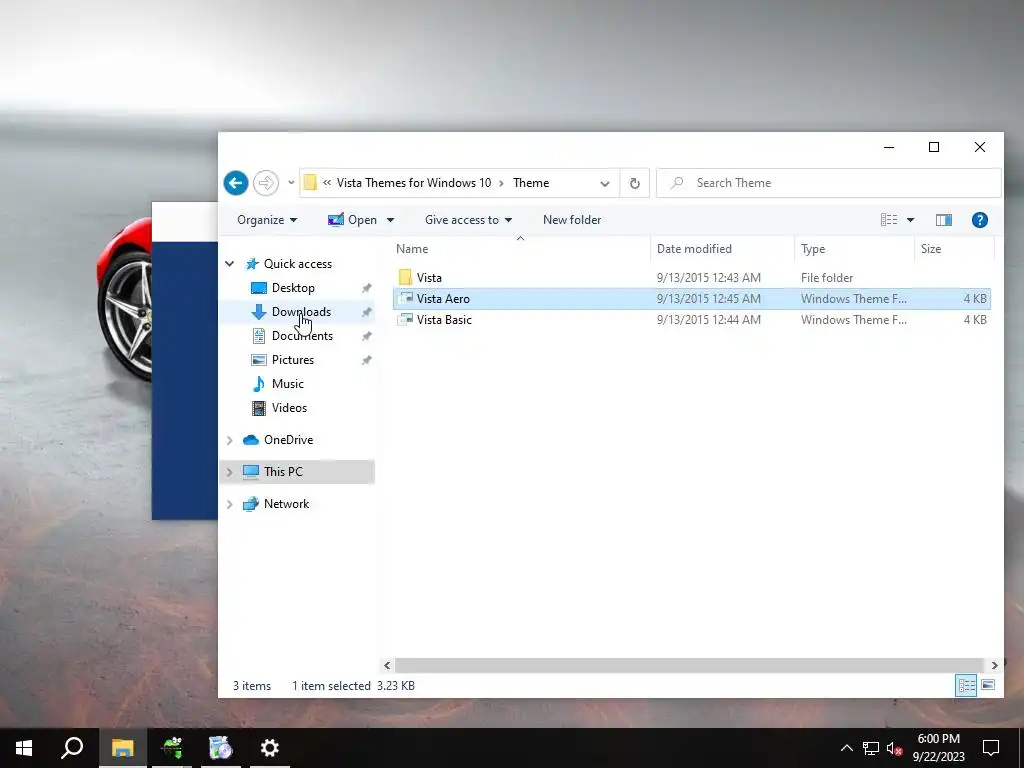The height and width of the screenshot is (768, 1024).
Task: Open Pictures in Quick access
Action: pyautogui.click(x=293, y=360)
